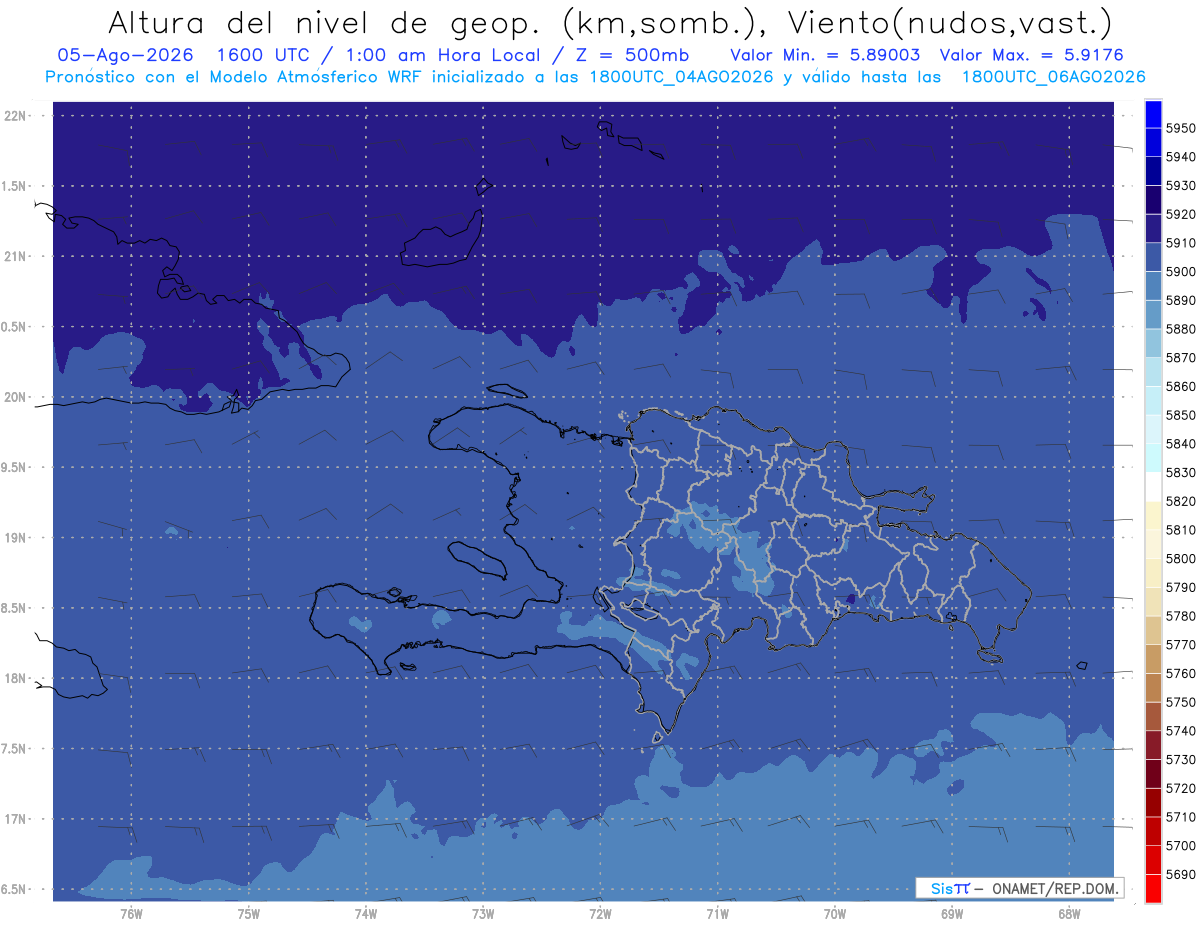
Task: Click the '5790' colorbar value
Action: point(1180,588)
